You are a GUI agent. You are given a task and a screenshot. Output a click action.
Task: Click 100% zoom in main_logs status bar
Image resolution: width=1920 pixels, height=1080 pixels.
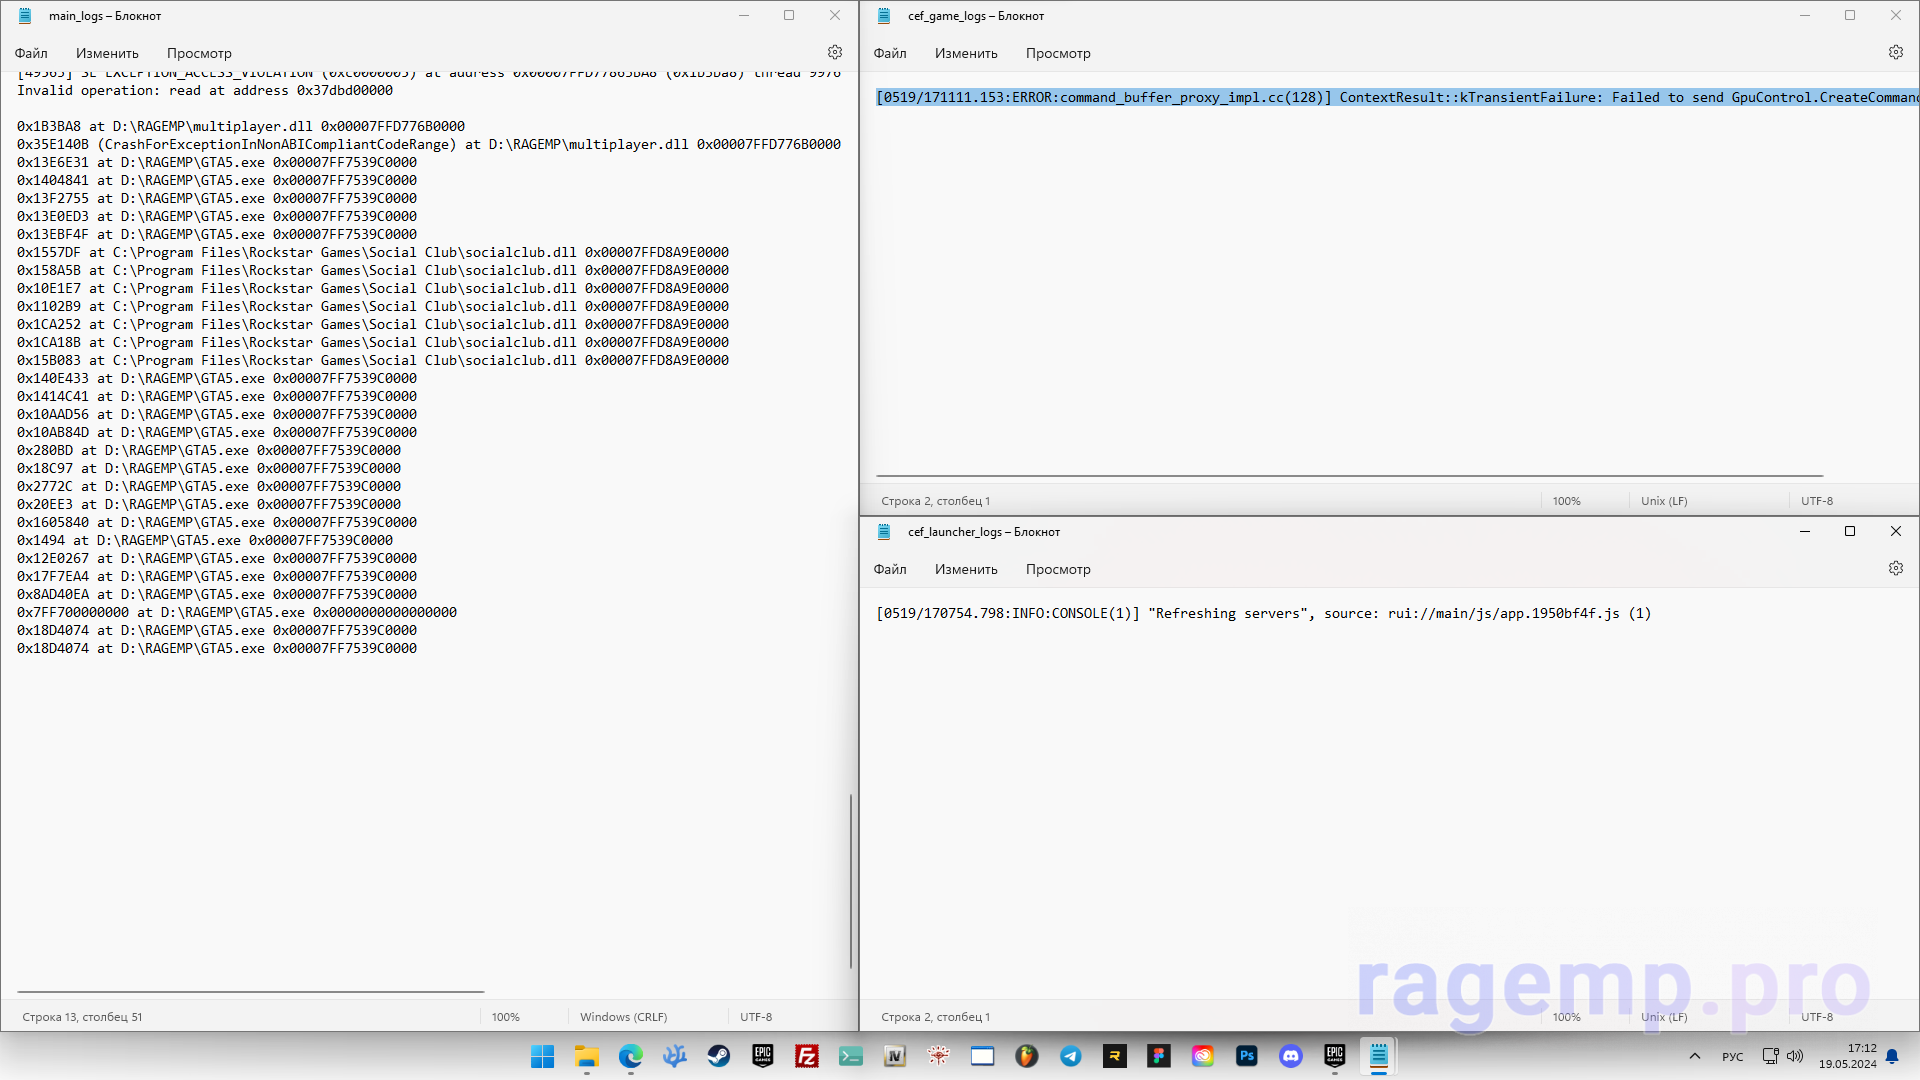pyautogui.click(x=506, y=1017)
